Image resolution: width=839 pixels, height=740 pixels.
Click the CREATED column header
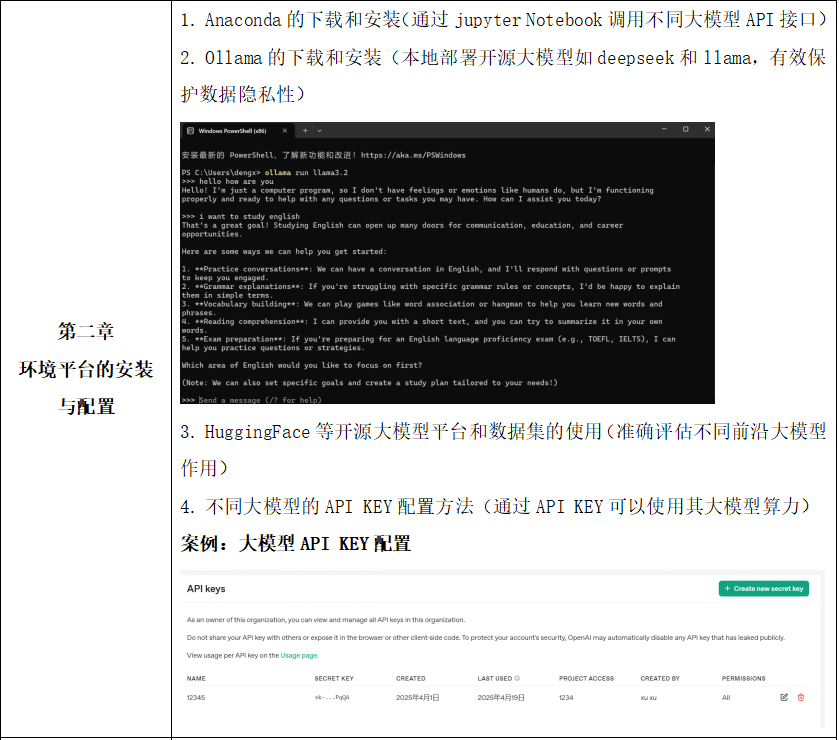tap(410, 678)
